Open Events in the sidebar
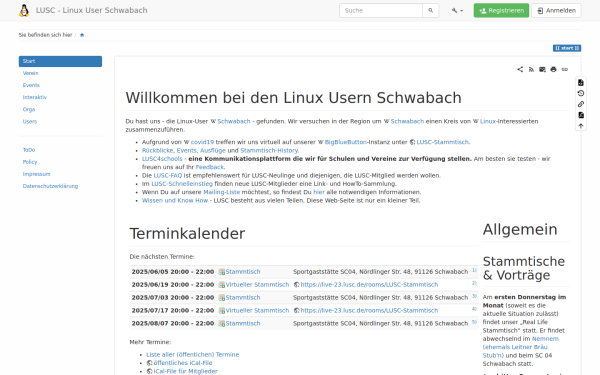The height and width of the screenshot is (375, 600). point(31,85)
